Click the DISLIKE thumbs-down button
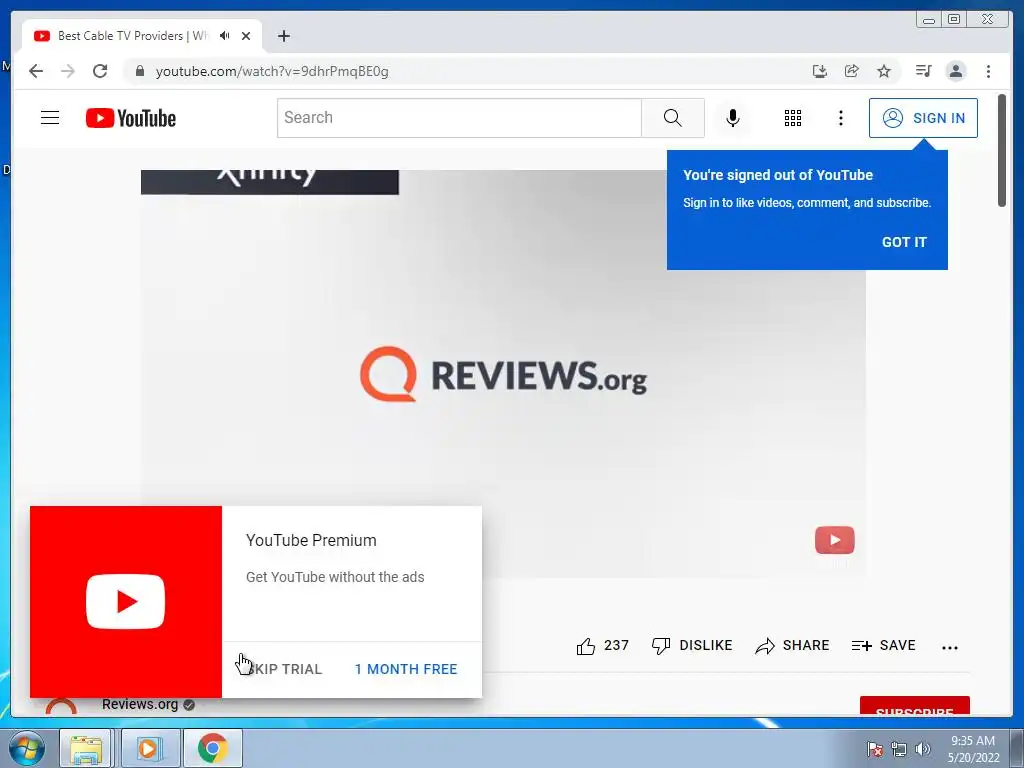The width and height of the screenshot is (1024, 768). pos(692,645)
